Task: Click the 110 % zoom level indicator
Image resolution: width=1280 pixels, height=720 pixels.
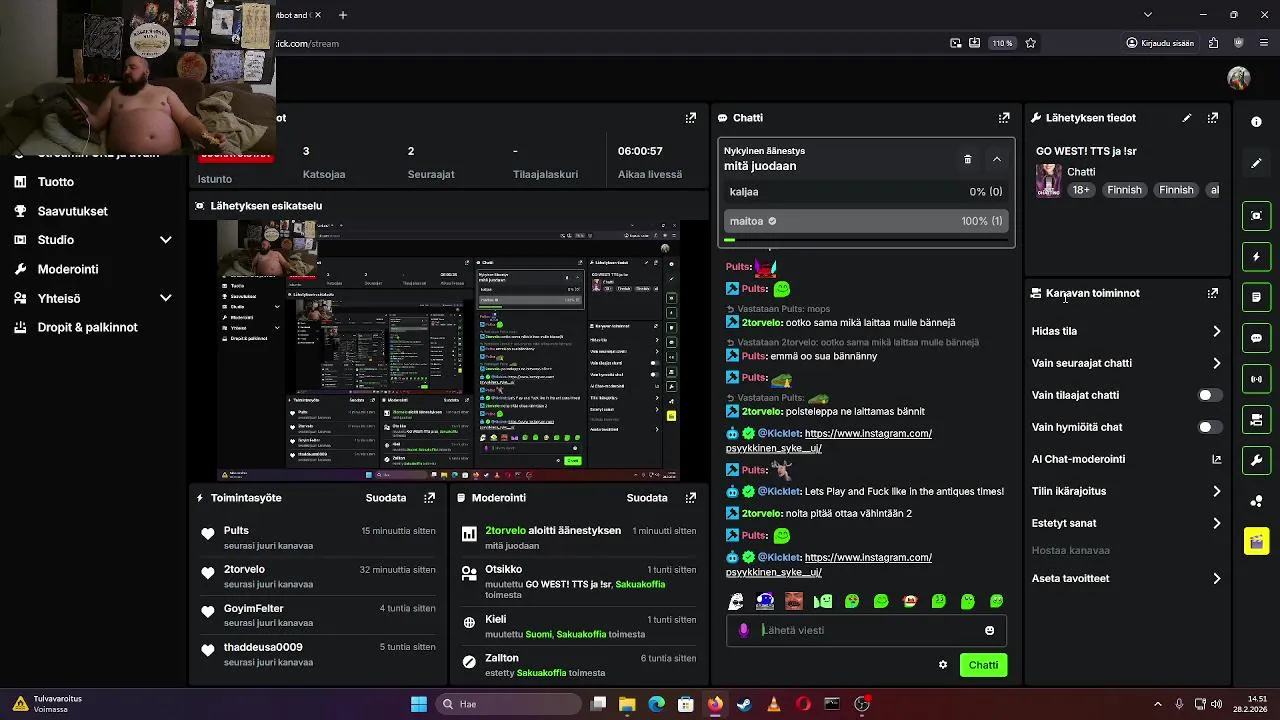Action: pyautogui.click(x=1001, y=43)
